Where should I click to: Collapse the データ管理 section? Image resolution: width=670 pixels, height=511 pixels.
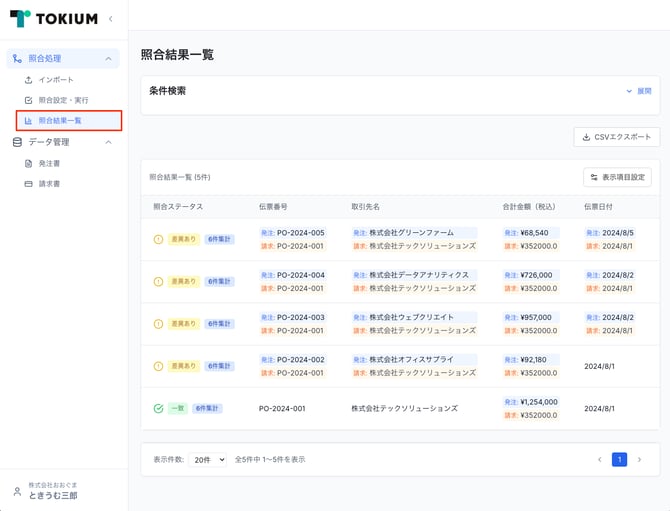pyautogui.click(x=108, y=142)
